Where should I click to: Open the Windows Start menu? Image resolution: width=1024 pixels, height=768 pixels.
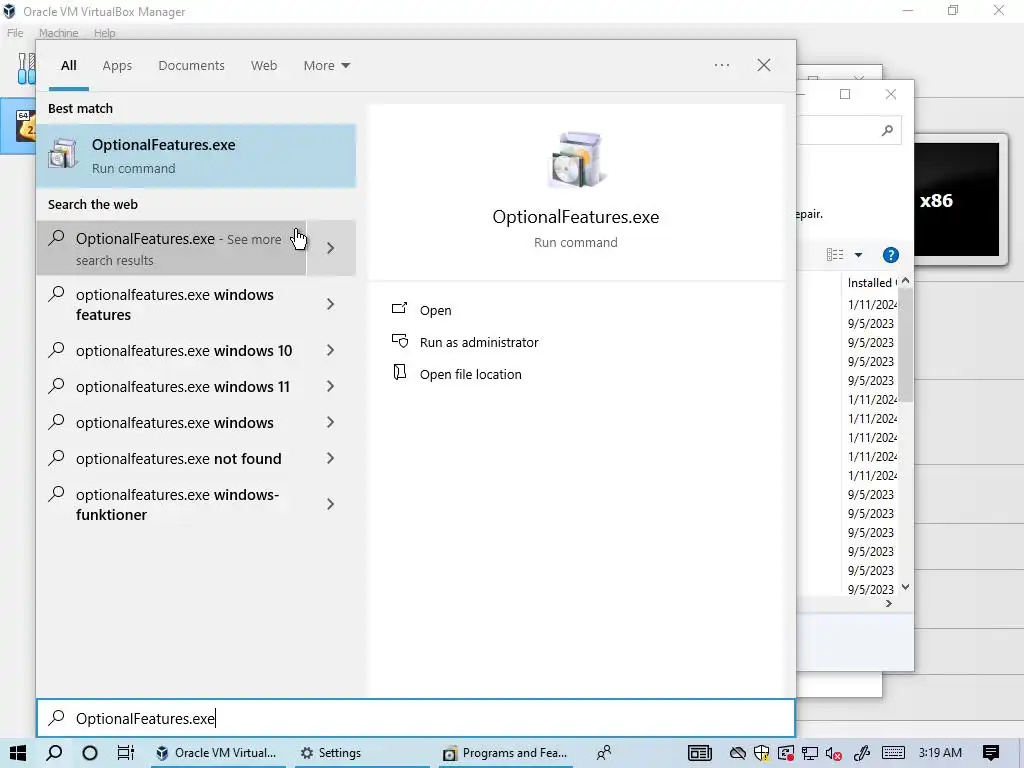click(18, 753)
